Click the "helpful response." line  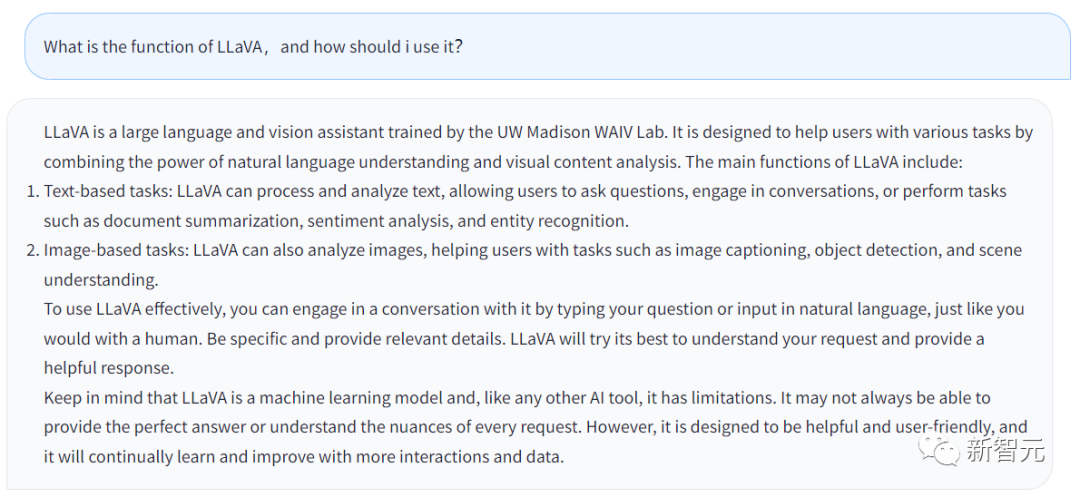(x=108, y=368)
